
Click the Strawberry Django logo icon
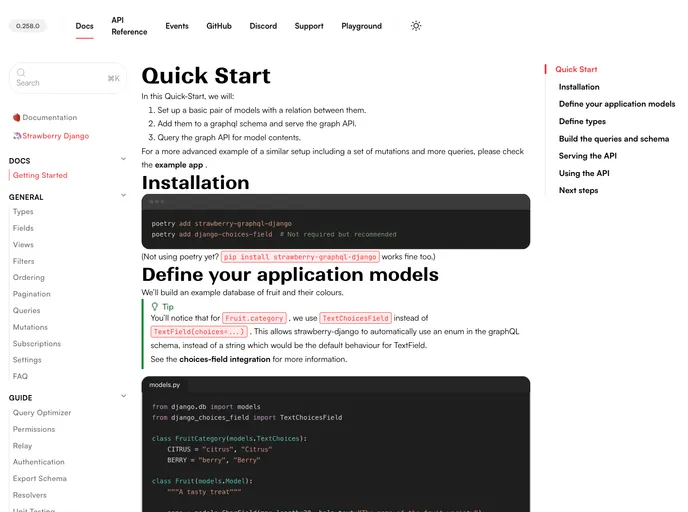[17, 136]
